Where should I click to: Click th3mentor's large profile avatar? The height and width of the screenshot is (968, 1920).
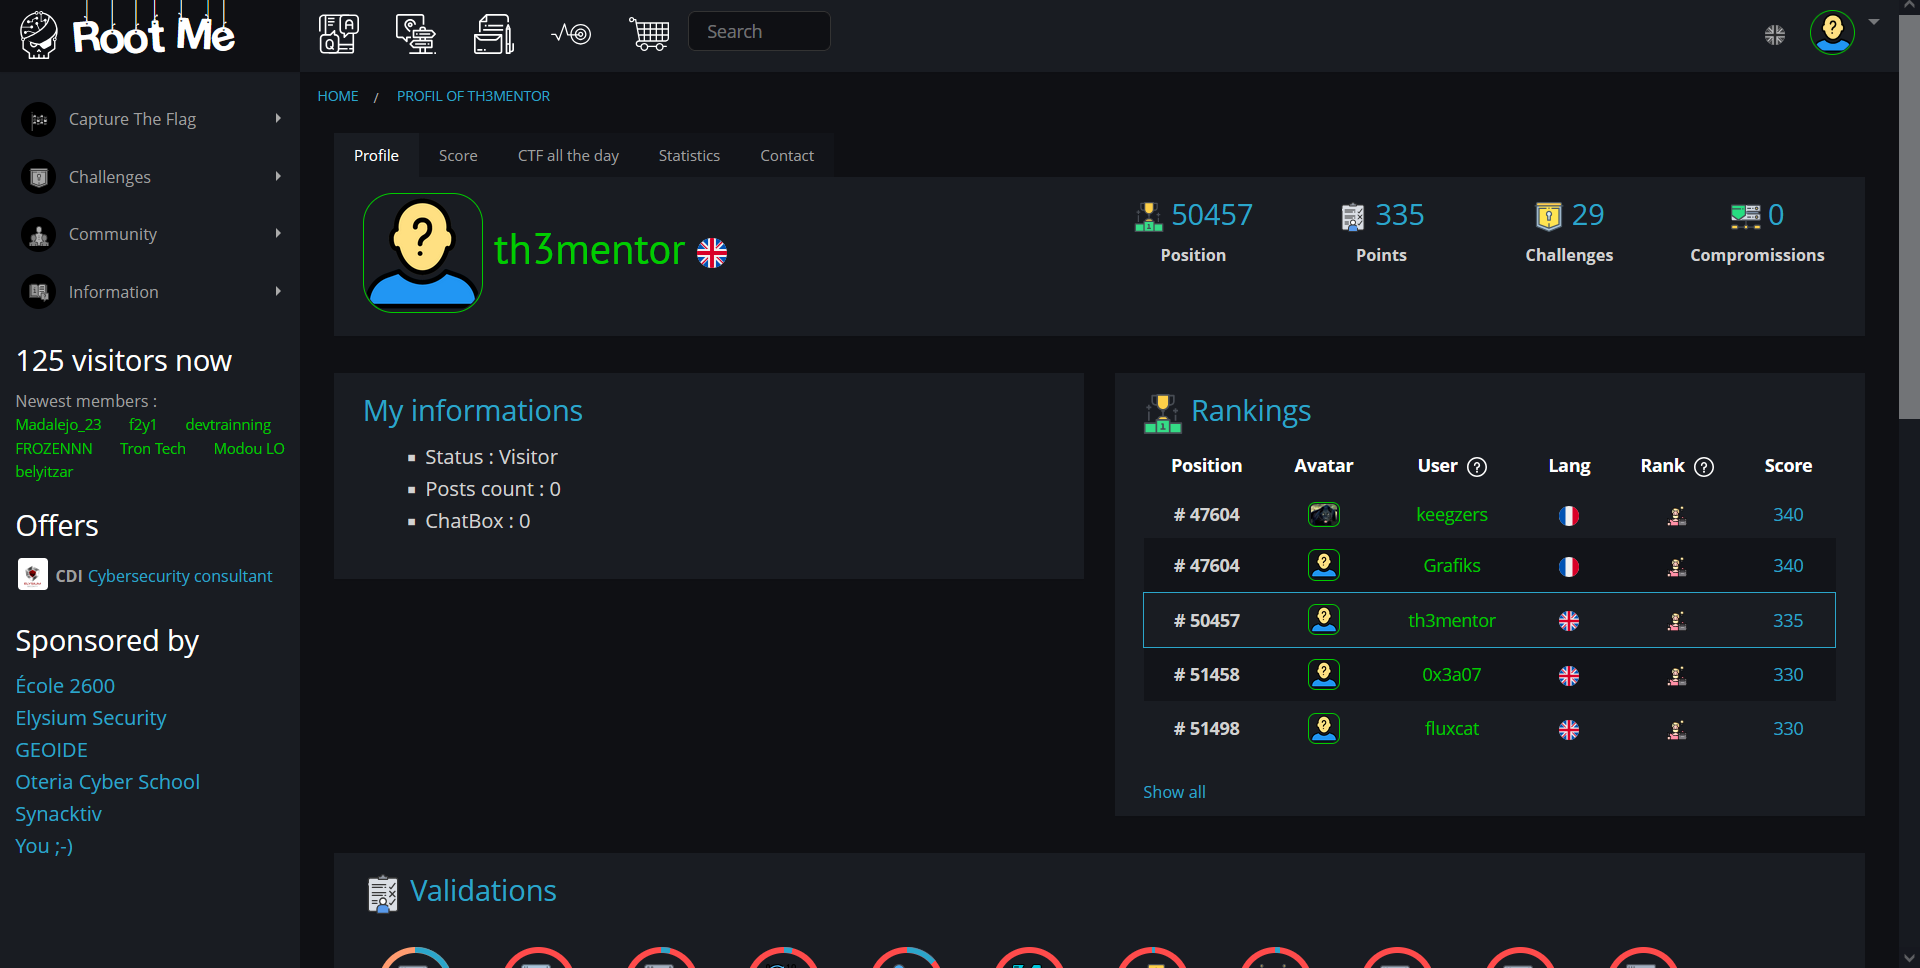point(423,253)
